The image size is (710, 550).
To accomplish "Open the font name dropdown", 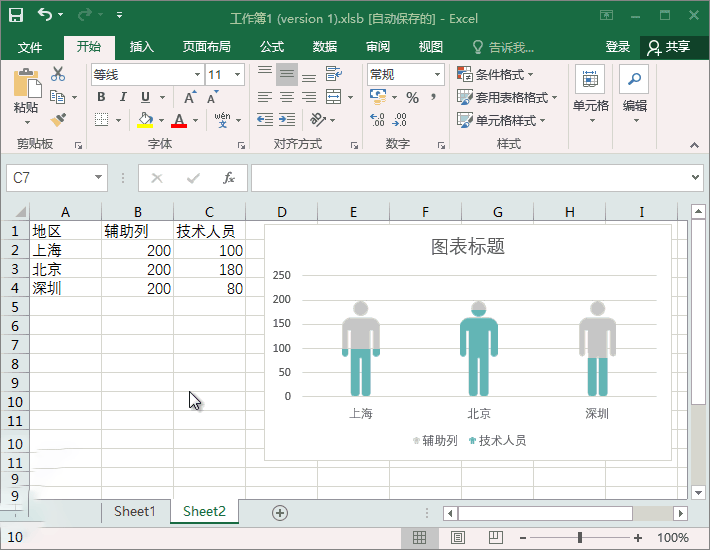I will 197,75.
